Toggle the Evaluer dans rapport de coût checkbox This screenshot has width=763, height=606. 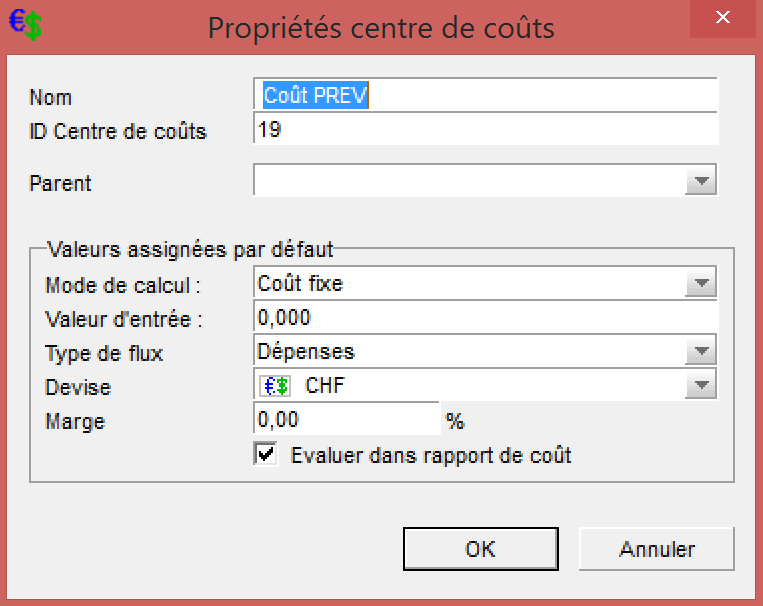267,455
